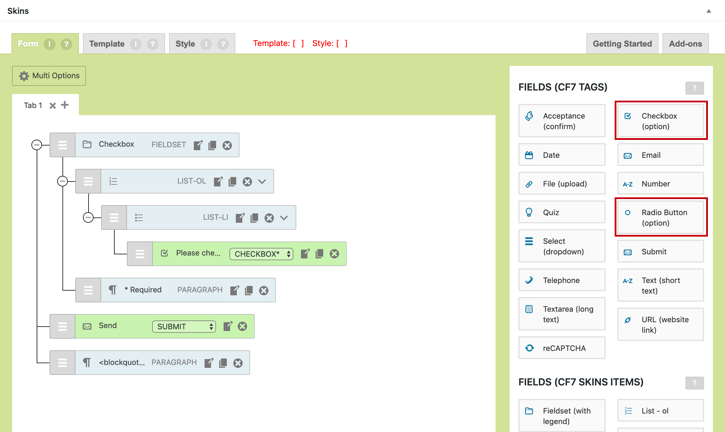Viewport: 725px width, 432px height.
Task: Switch to the Style tab
Action: pos(186,44)
